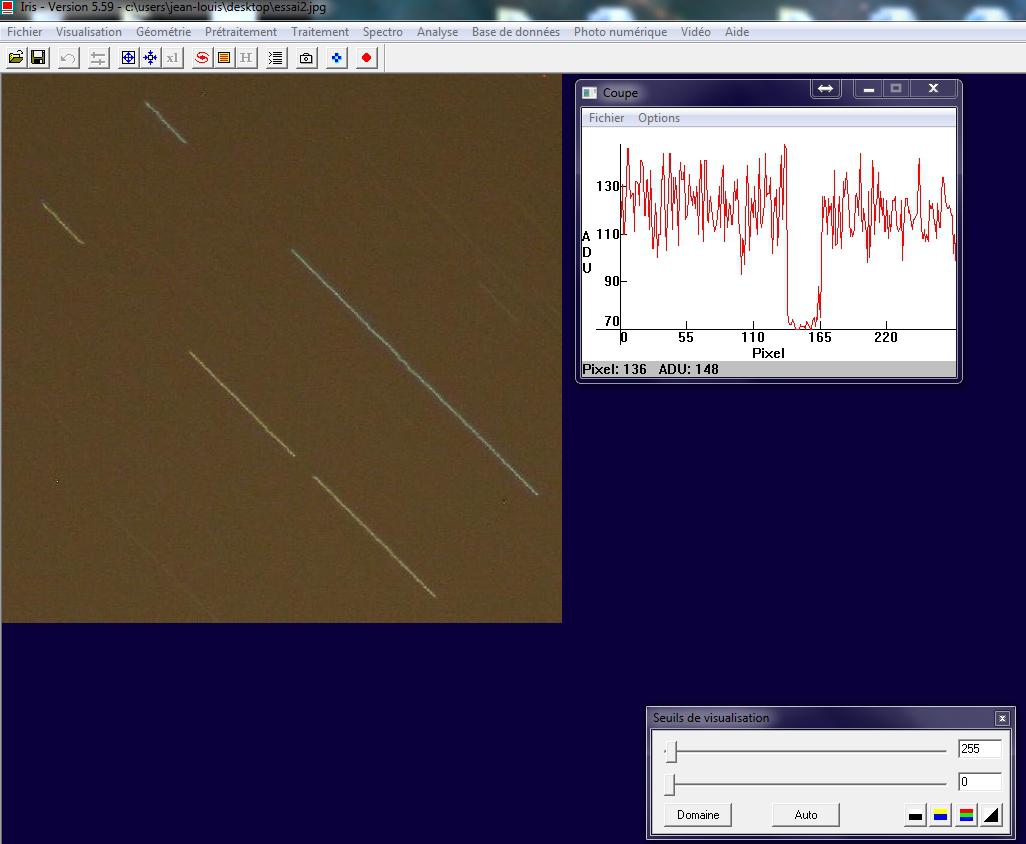Open the Options menu in Coupe window
Viewport: 1026px width, 844px height.
pyautogui.click(x=658, y=118)
